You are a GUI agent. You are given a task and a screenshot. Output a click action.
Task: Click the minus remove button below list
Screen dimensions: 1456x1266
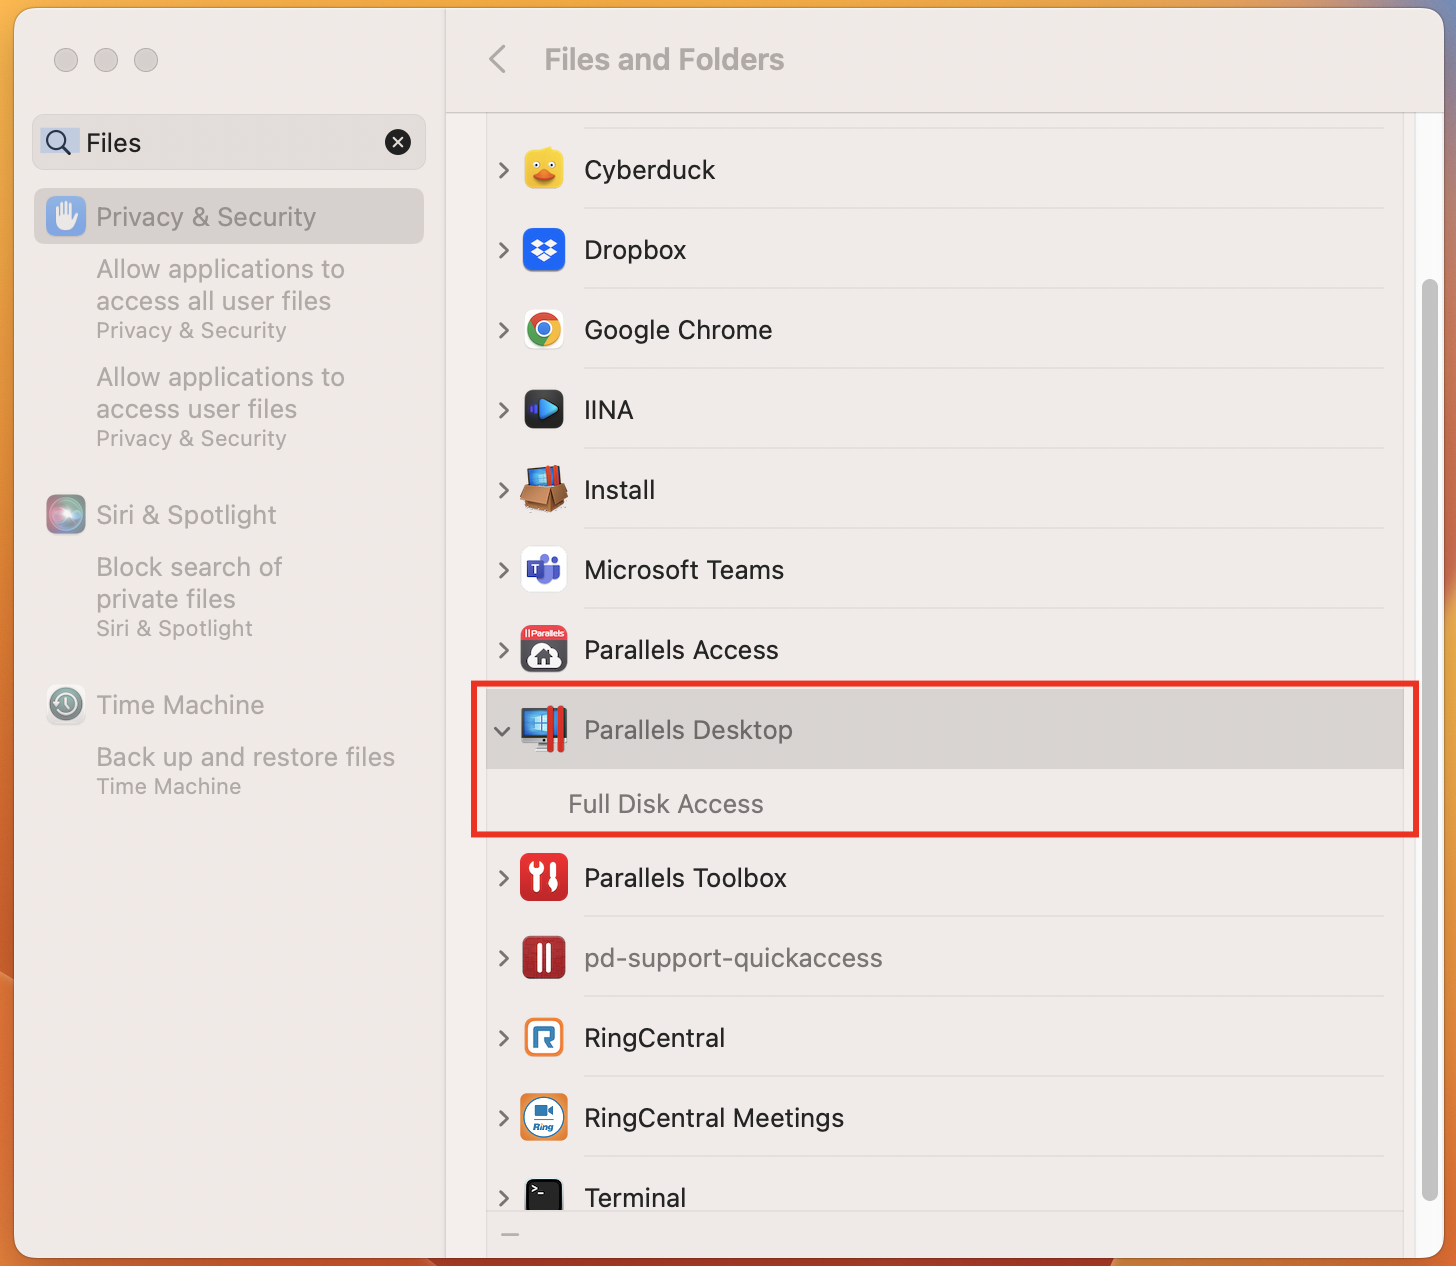tap(510, 1235)
